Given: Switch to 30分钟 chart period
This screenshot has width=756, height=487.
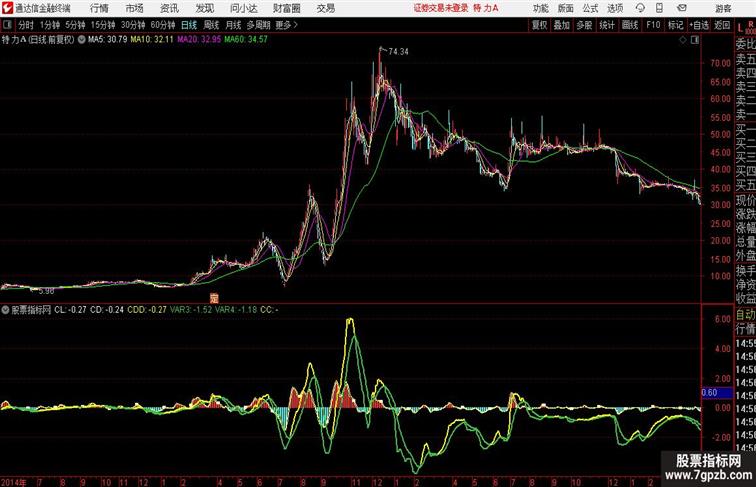Looking at the screenshot, I should click(x=133, y=25).
